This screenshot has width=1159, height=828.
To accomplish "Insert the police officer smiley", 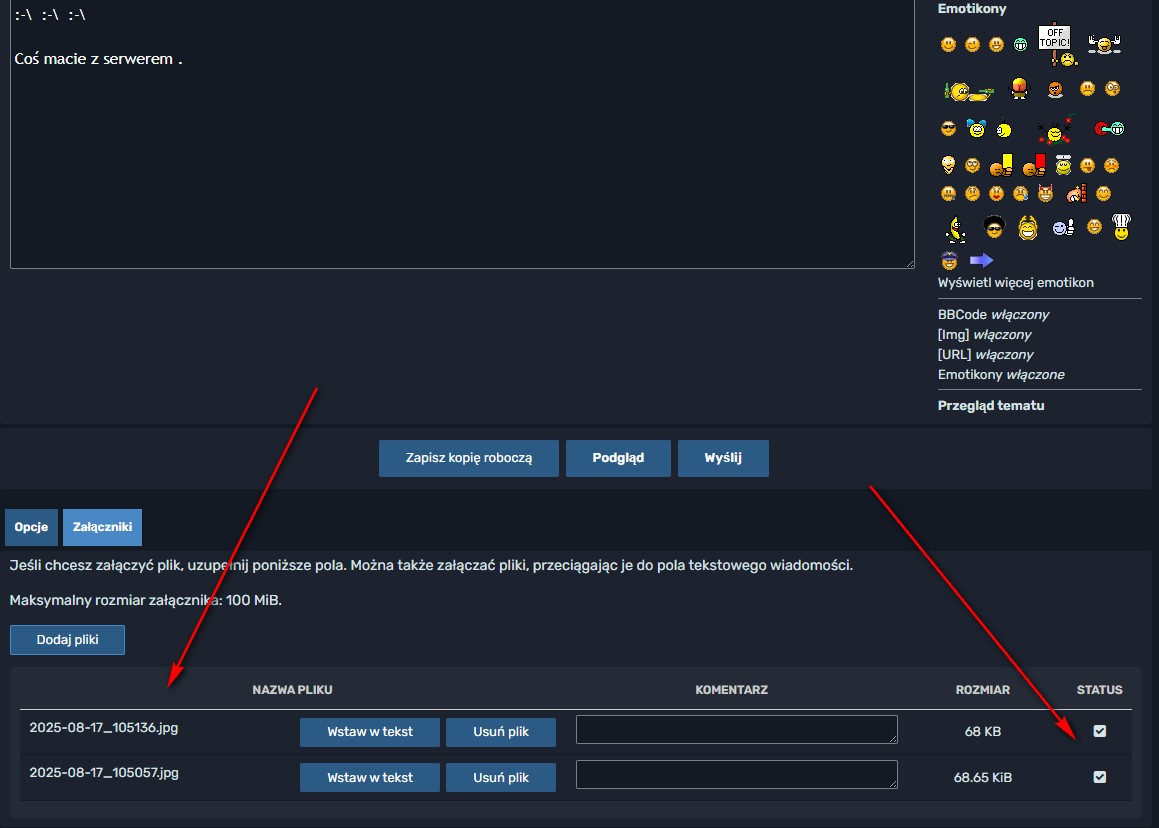I will [949, 261].
